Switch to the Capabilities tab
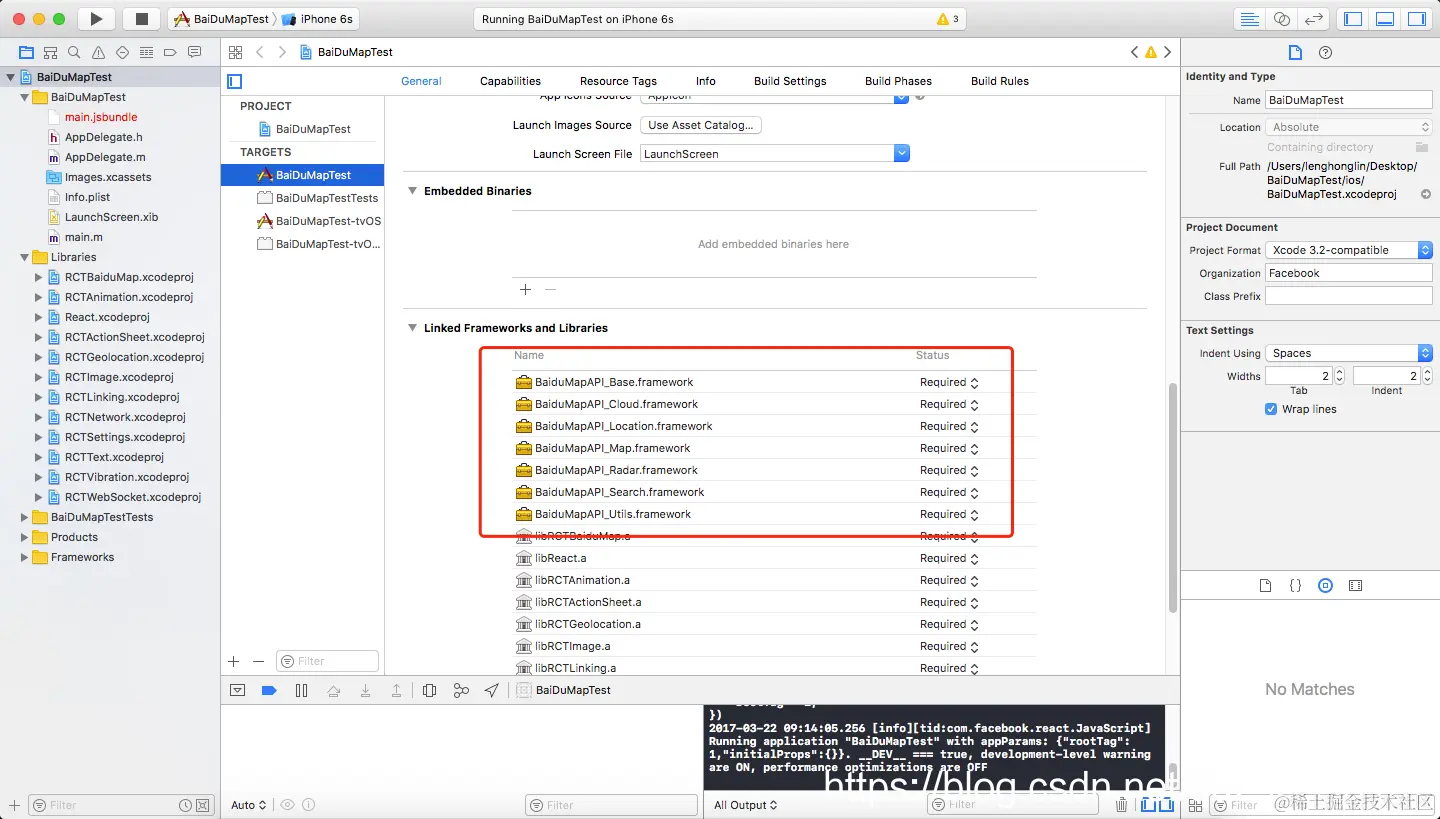Viewport: 1440px width, 819px height. [x=510, y=81]
